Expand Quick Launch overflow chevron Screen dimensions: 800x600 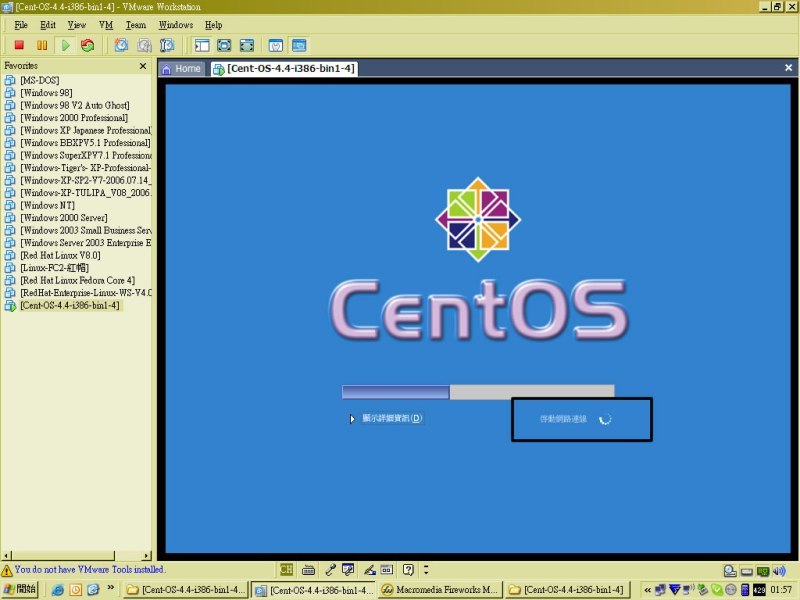110,588
